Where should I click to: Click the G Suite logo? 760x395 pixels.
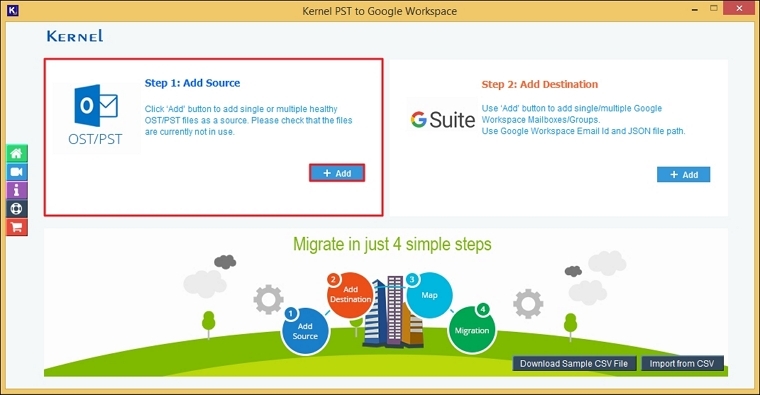click(x=443, y=120)
